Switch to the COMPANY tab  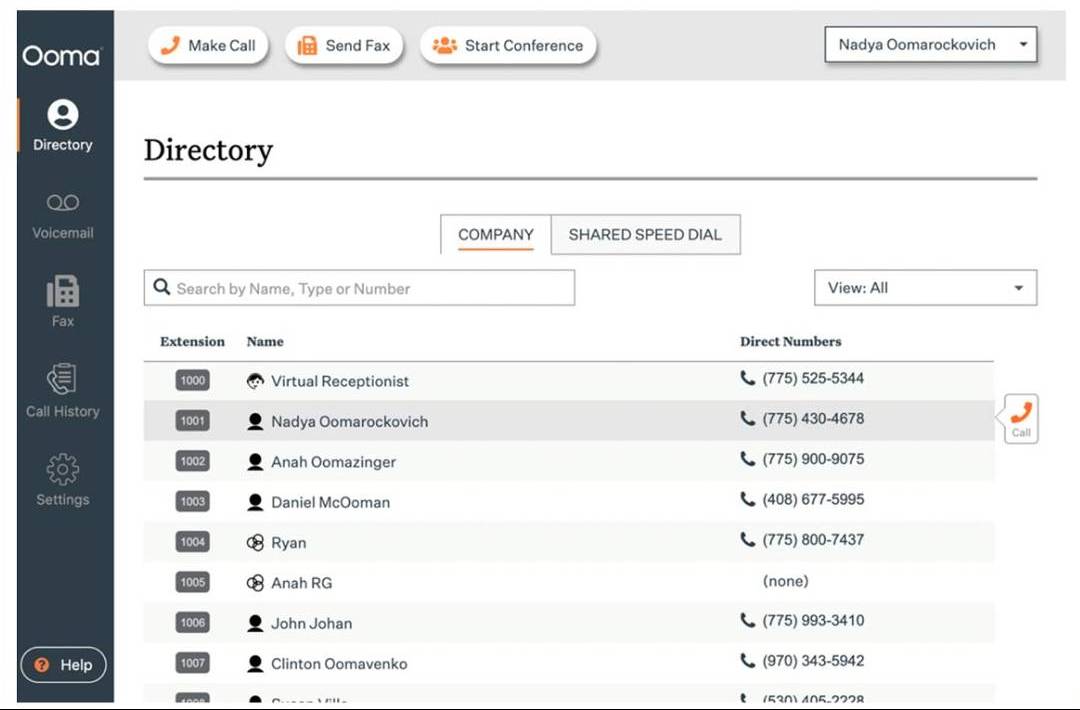point(496,234)
